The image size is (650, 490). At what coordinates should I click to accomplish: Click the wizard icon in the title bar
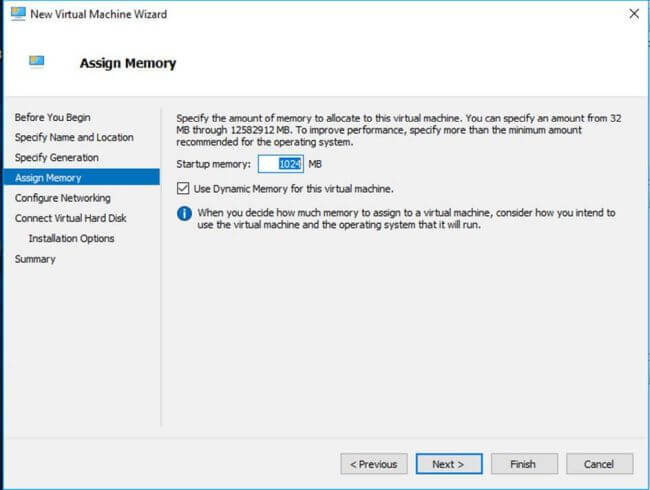coord(18,14)
